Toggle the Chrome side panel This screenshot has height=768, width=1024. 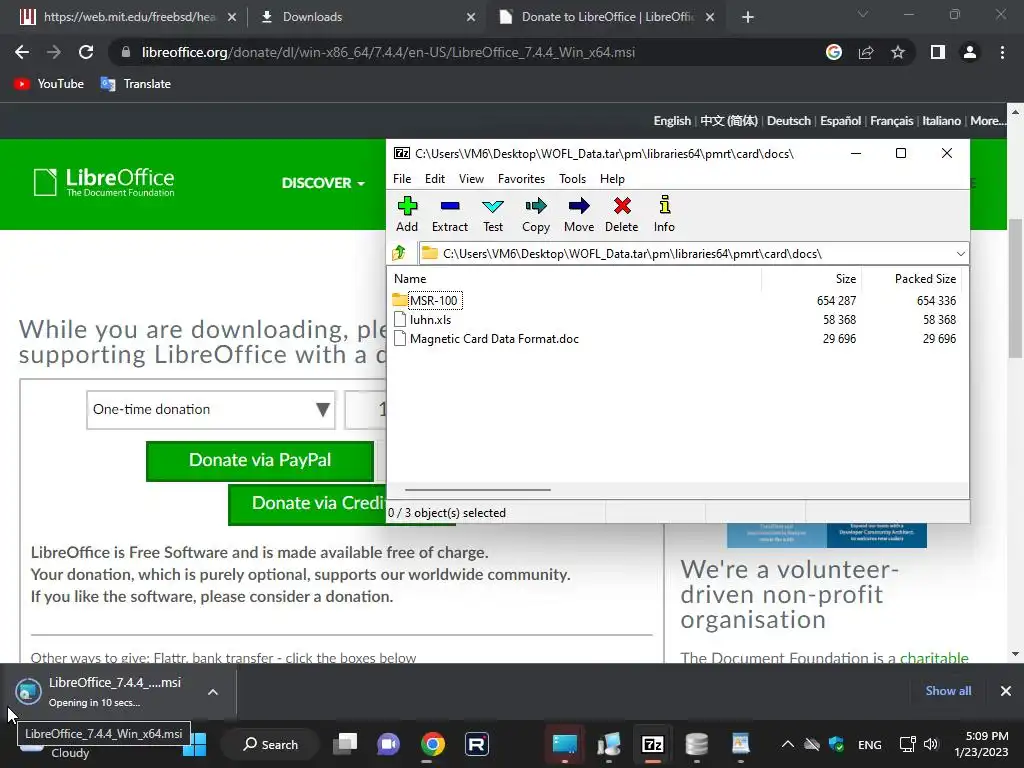[x=938, y=52]
